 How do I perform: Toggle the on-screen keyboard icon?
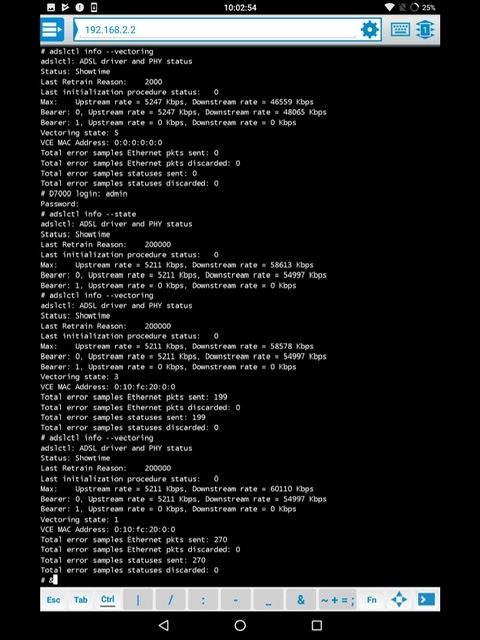(x=400, y=29)
